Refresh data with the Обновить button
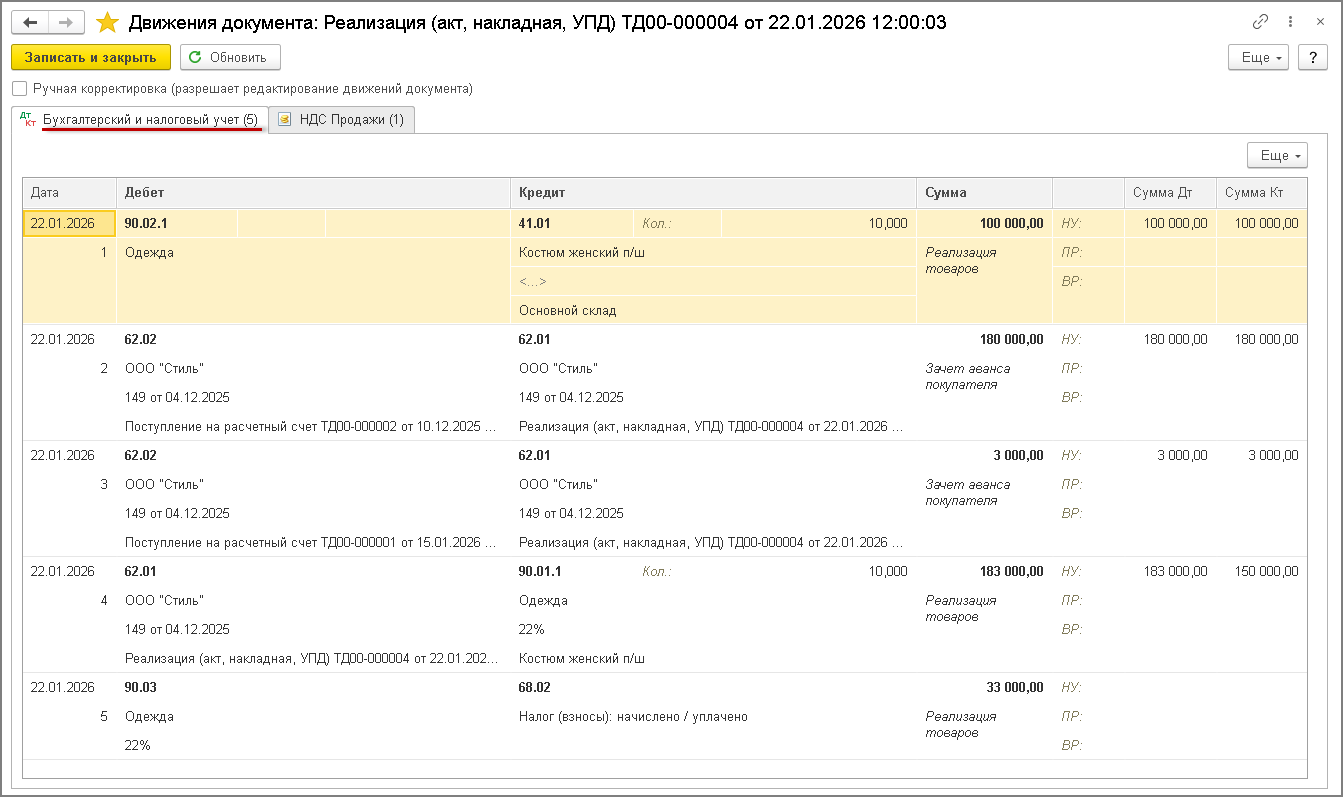 coord(229,58)
